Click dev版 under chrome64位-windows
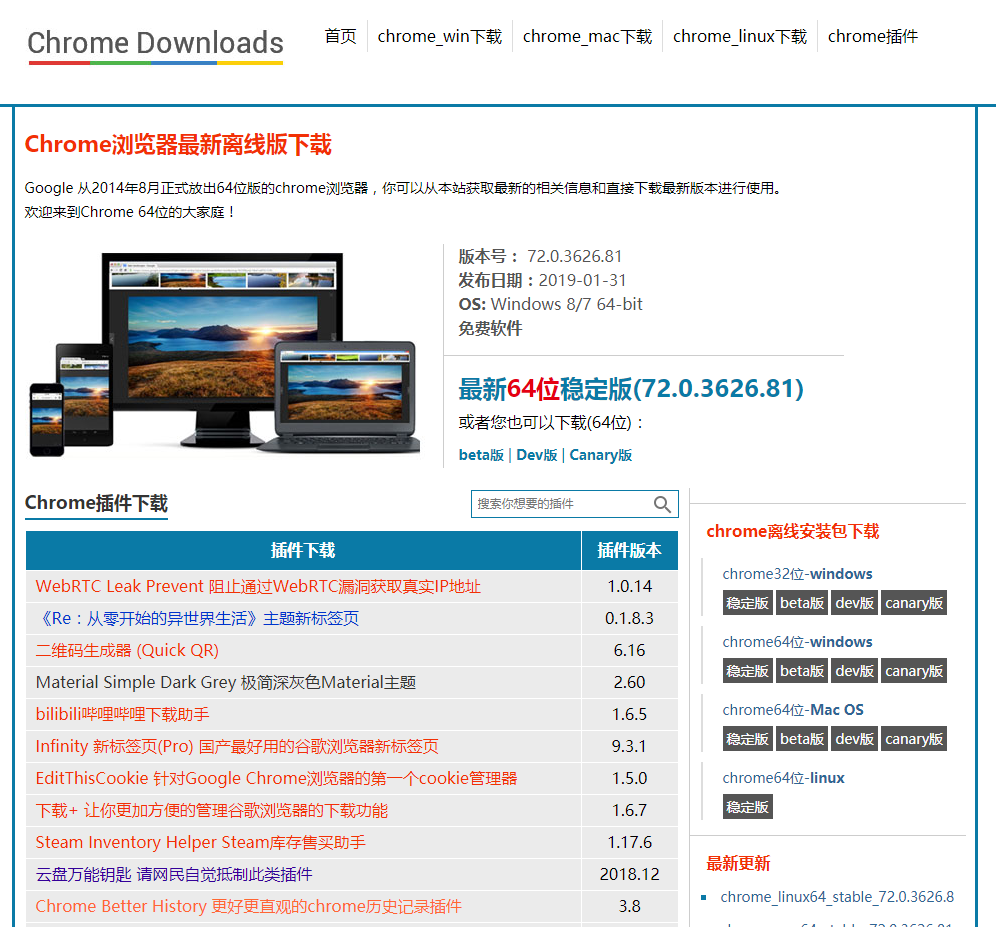996x927 pixels. tap(854, 671)
